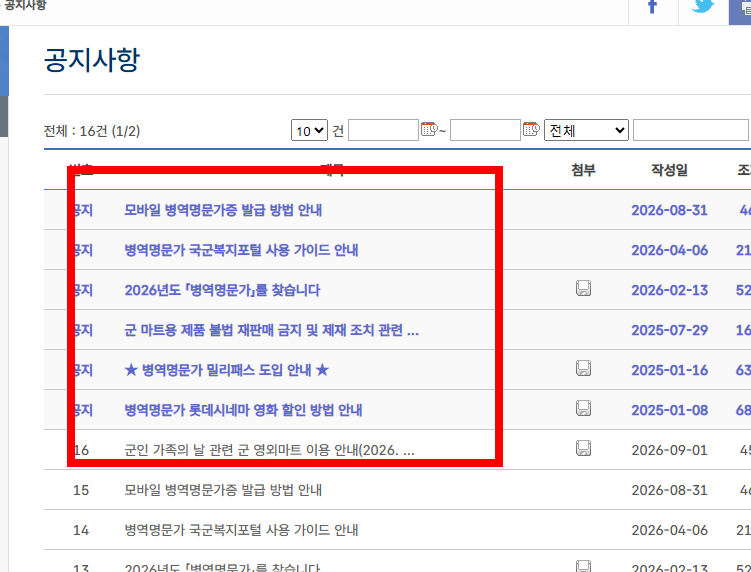
Task: Click the 작성일 column header
Action: pyautogui.click(x=669, y=170)
